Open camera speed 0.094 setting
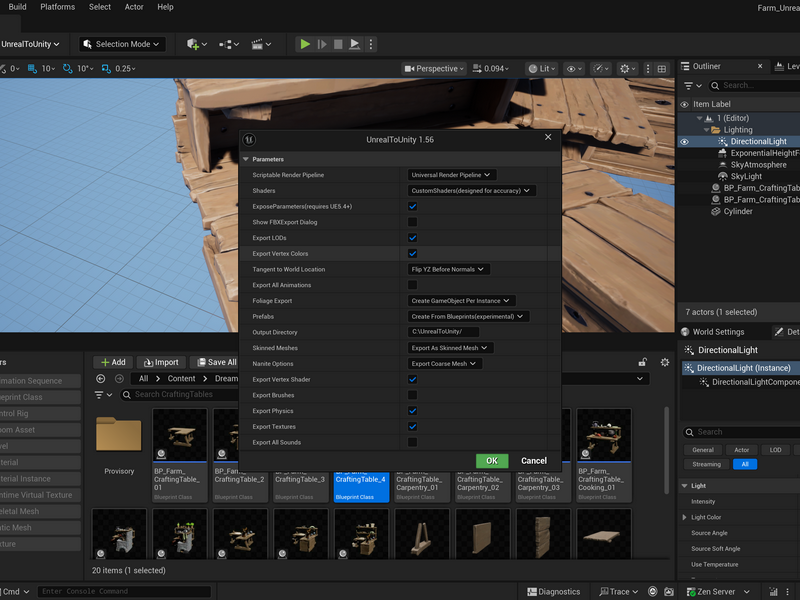Image resolution: width=800 pixels, height=600 pixels. (490, 68)
